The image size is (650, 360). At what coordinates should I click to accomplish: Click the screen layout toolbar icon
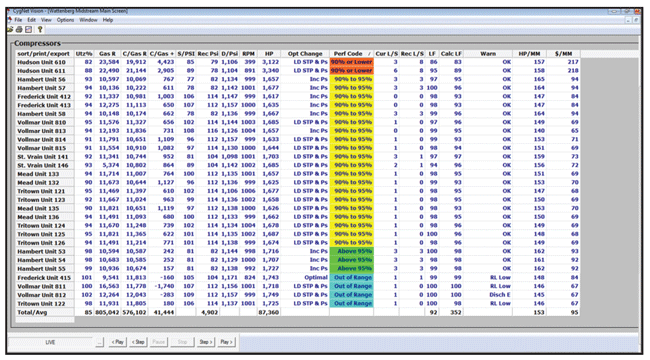(28, 29)
